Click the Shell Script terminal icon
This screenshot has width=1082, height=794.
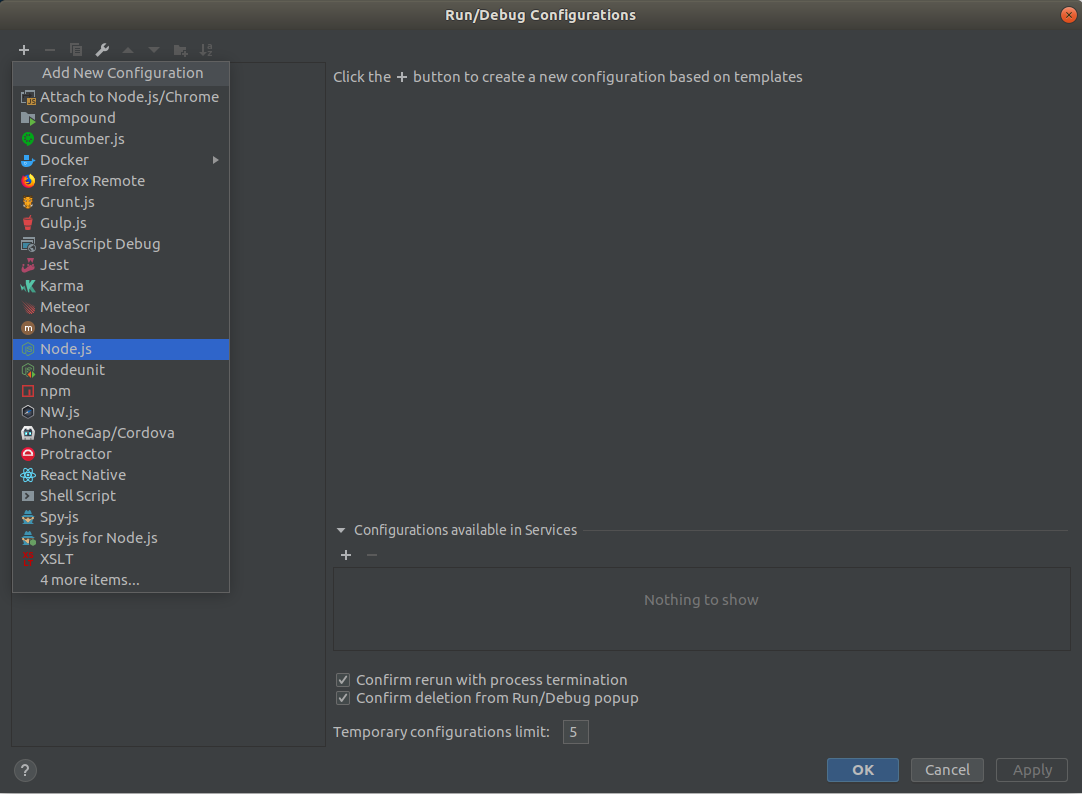[28, 496]
